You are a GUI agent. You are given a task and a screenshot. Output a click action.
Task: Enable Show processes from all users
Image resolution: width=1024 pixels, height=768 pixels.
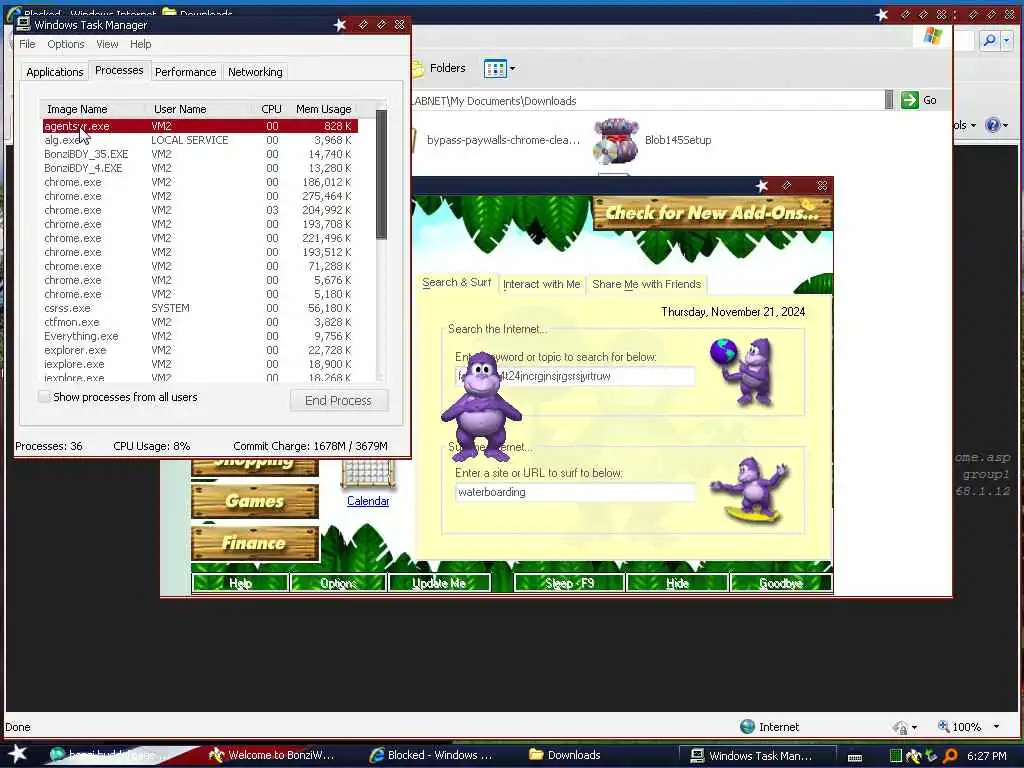coord(44,397)
